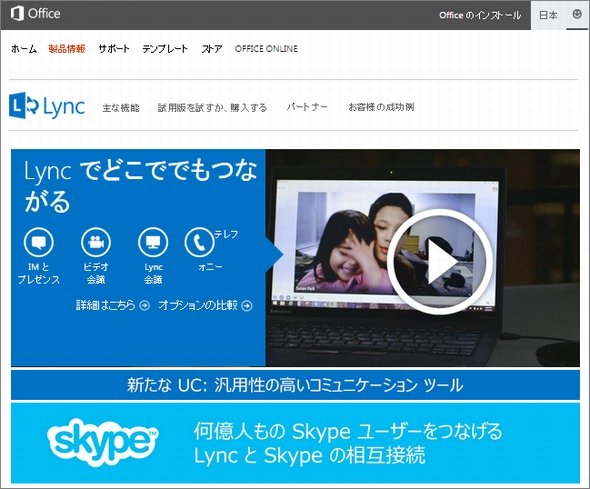Screen dimensions: 590x489
Task: Select the Lync meeting monitor icon
Action: [153, 242]
